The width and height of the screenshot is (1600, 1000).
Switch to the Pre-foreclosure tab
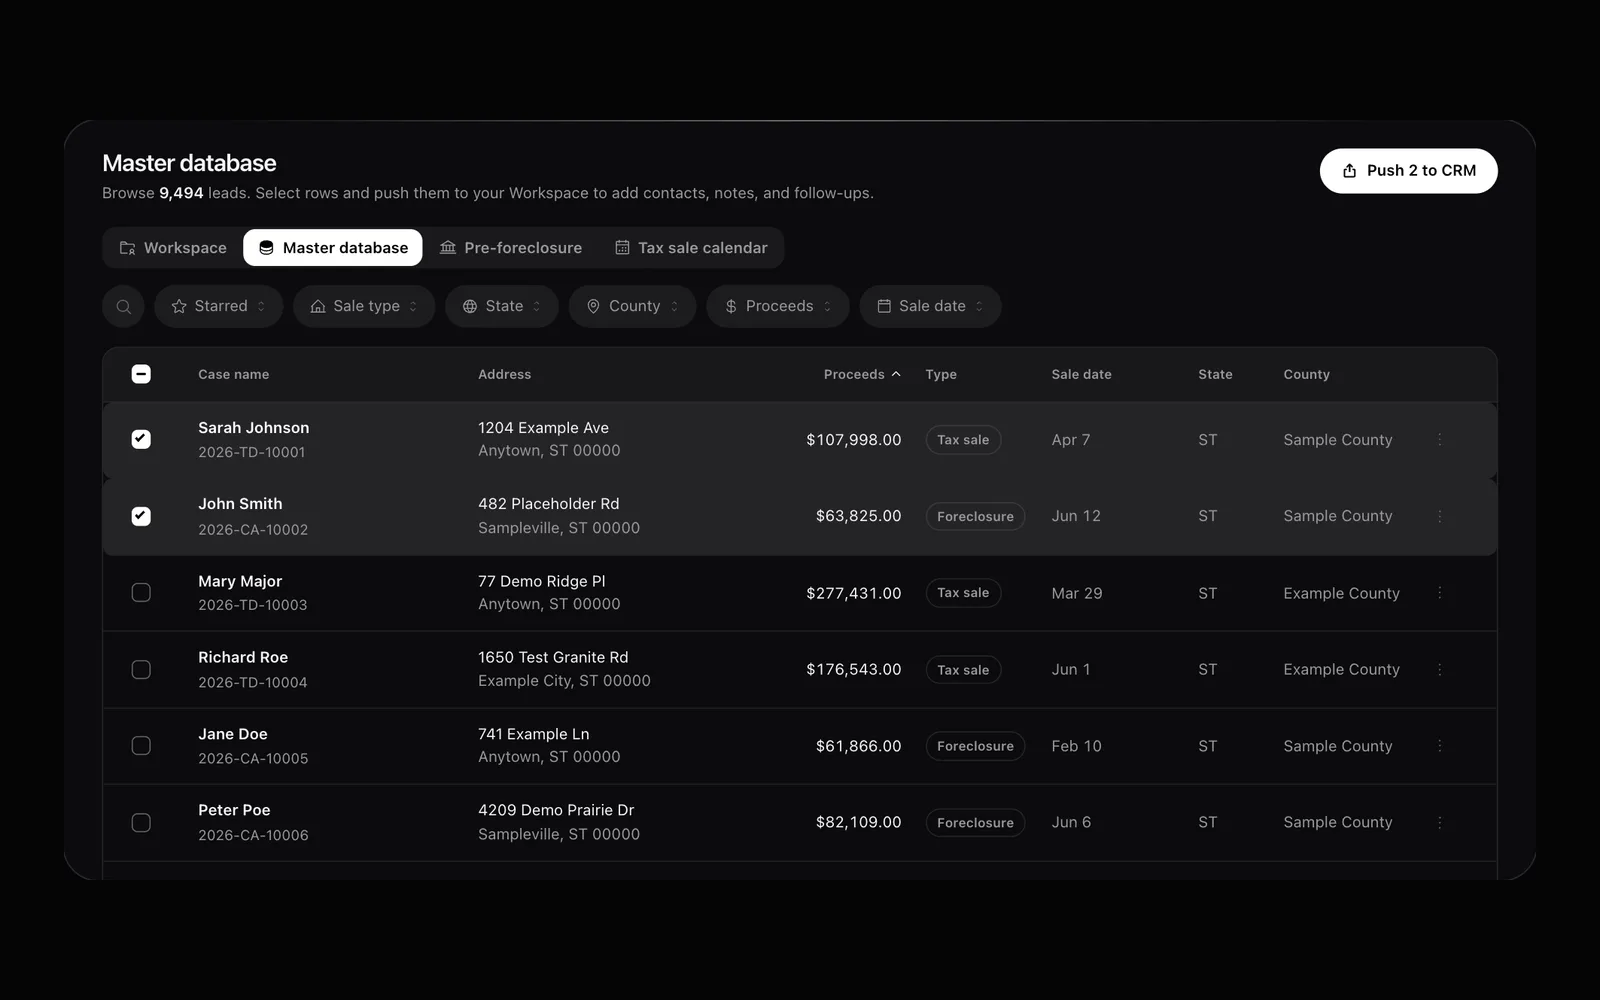pos(511,248)
